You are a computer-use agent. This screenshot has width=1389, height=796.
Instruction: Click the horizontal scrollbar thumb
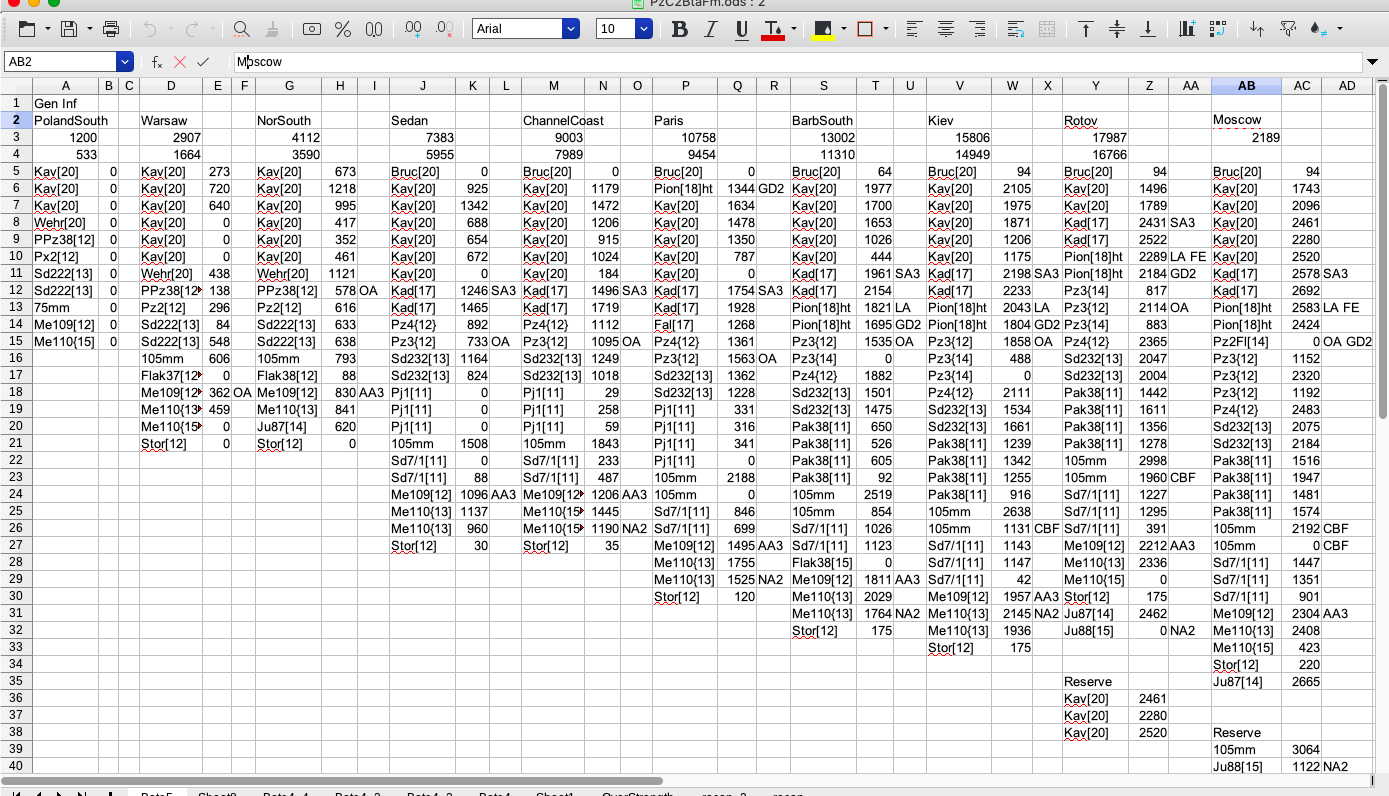click(x=331, y=781)
